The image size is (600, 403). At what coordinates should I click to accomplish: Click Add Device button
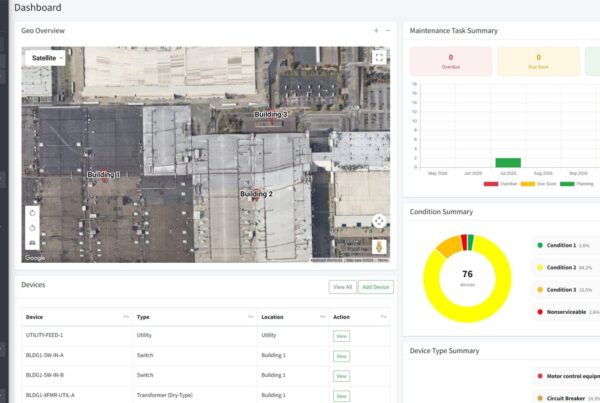pos(376,287)
